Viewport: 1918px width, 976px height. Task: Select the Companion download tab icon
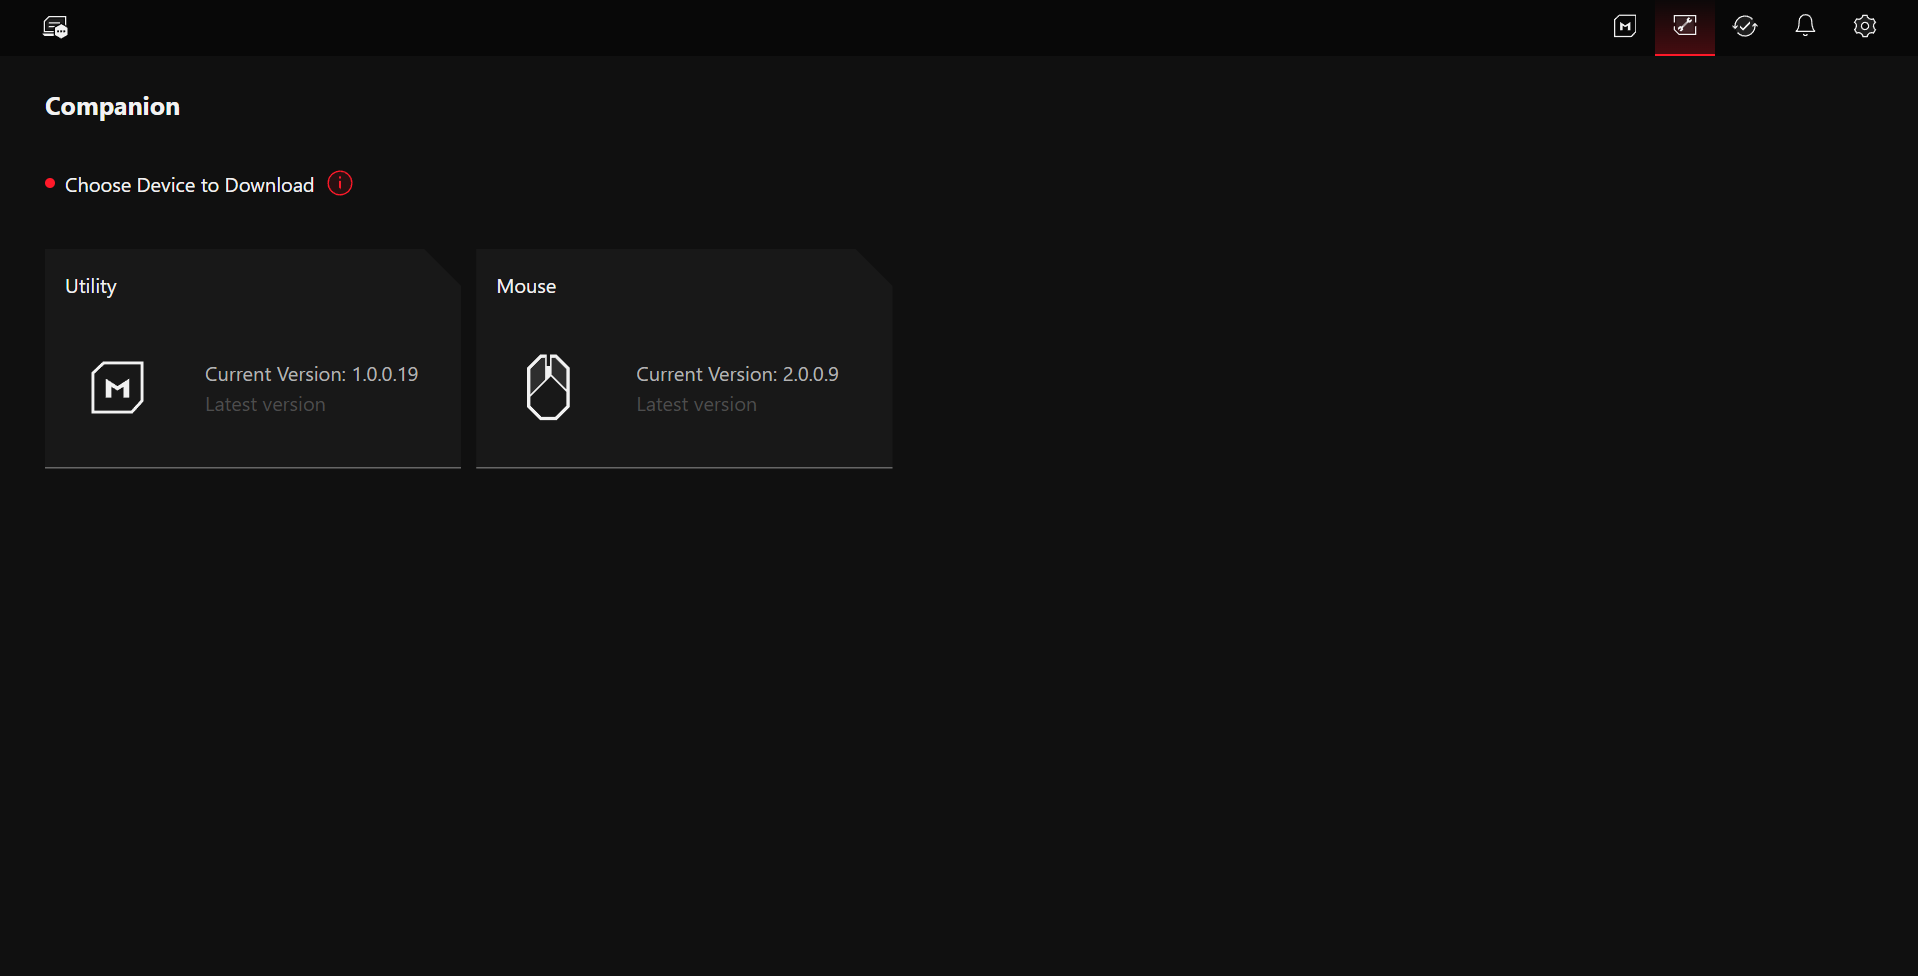pyautogui.click(x=1685, y=27)
